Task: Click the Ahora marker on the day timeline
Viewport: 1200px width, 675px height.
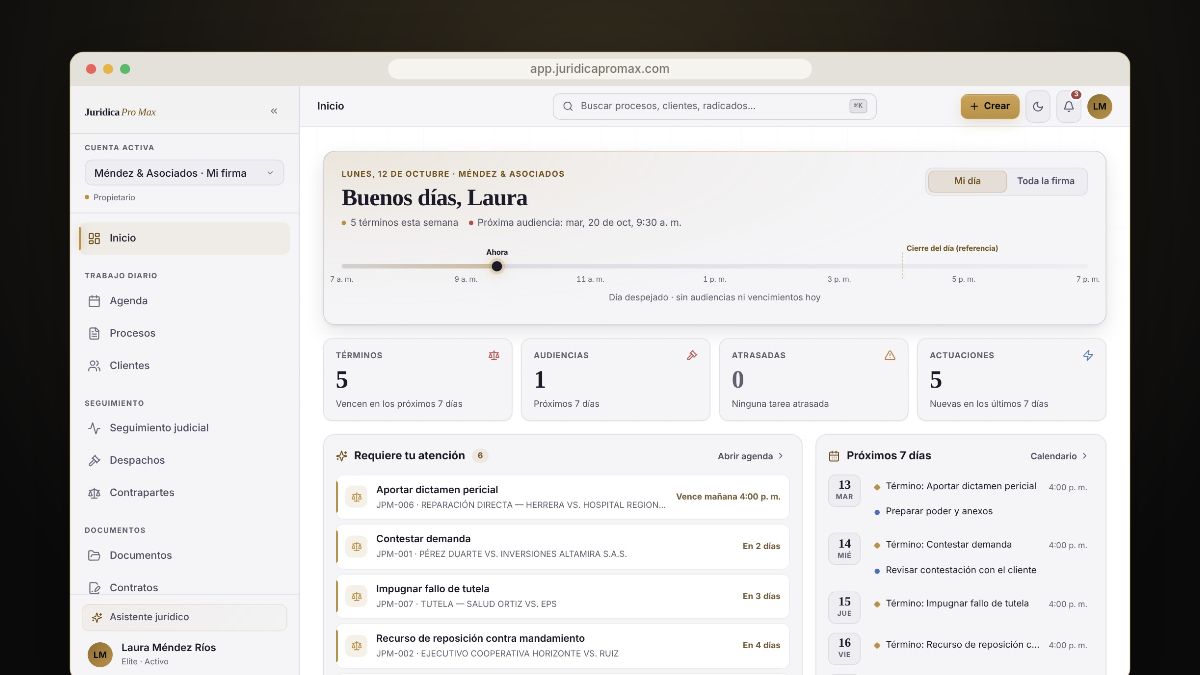Action: 497,266
